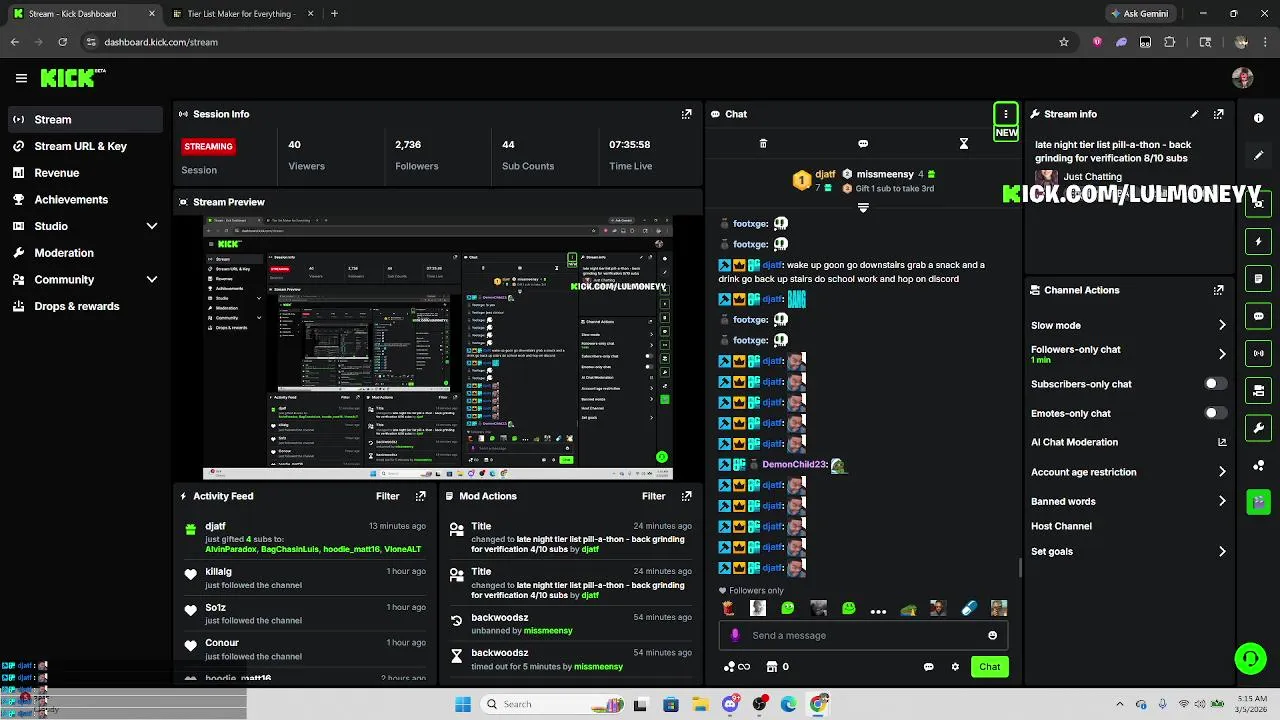Pop out the Session Info panel

tap(686, 114)
